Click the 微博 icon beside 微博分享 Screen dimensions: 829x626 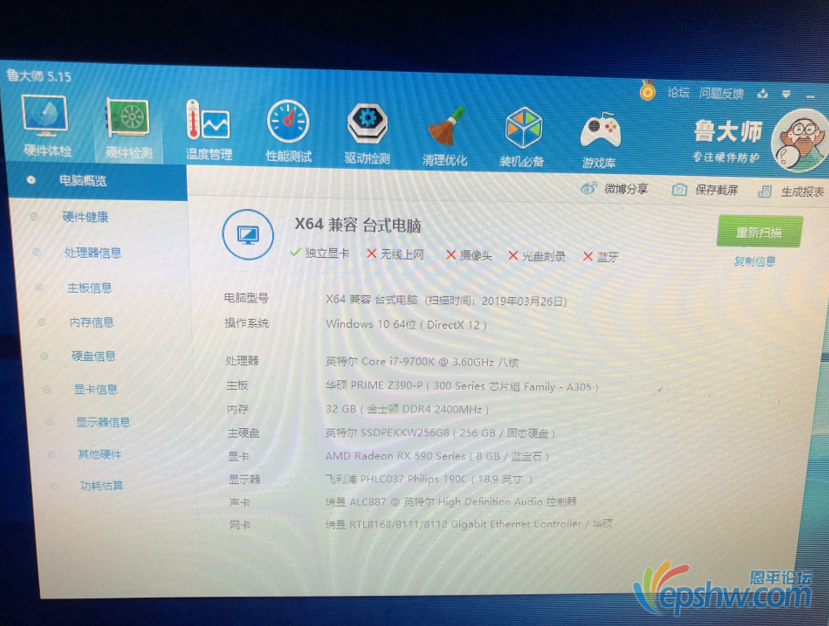[588, 188]
